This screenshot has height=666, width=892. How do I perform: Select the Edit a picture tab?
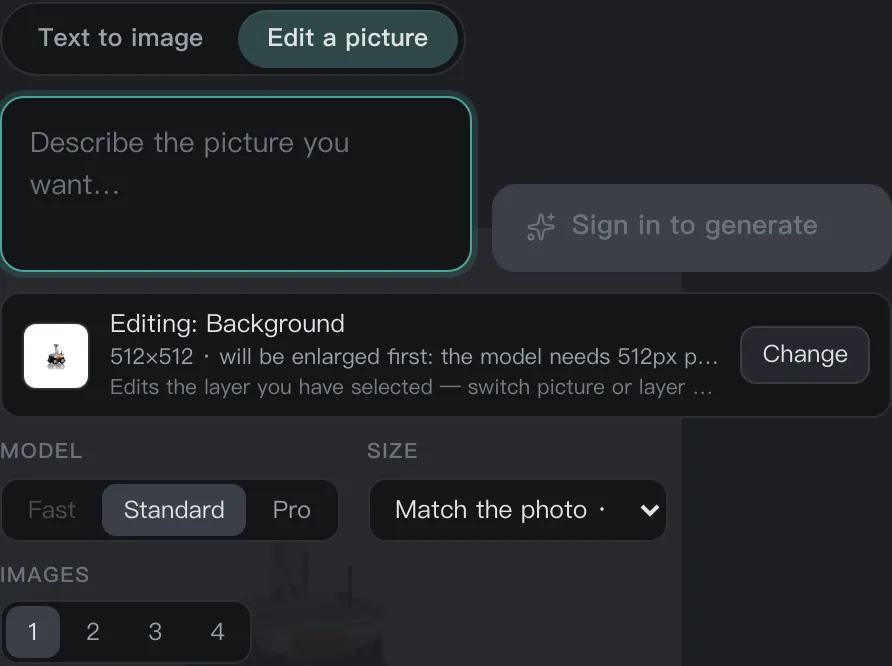348,38
